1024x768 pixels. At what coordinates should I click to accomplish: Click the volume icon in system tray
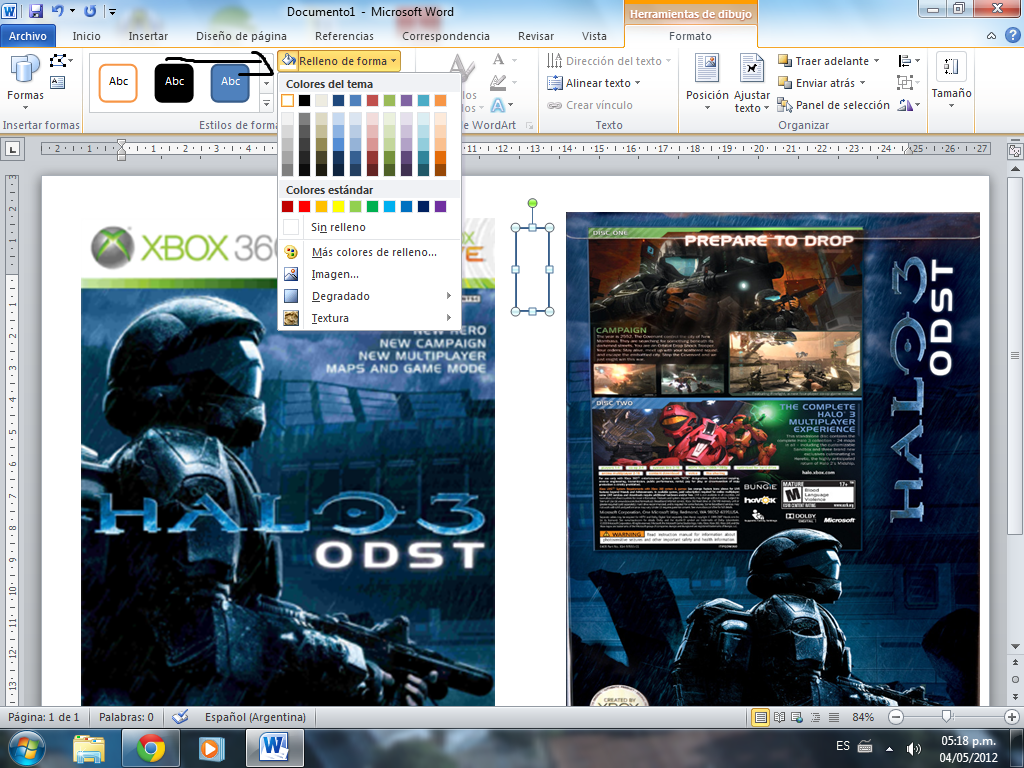[914, 748]
